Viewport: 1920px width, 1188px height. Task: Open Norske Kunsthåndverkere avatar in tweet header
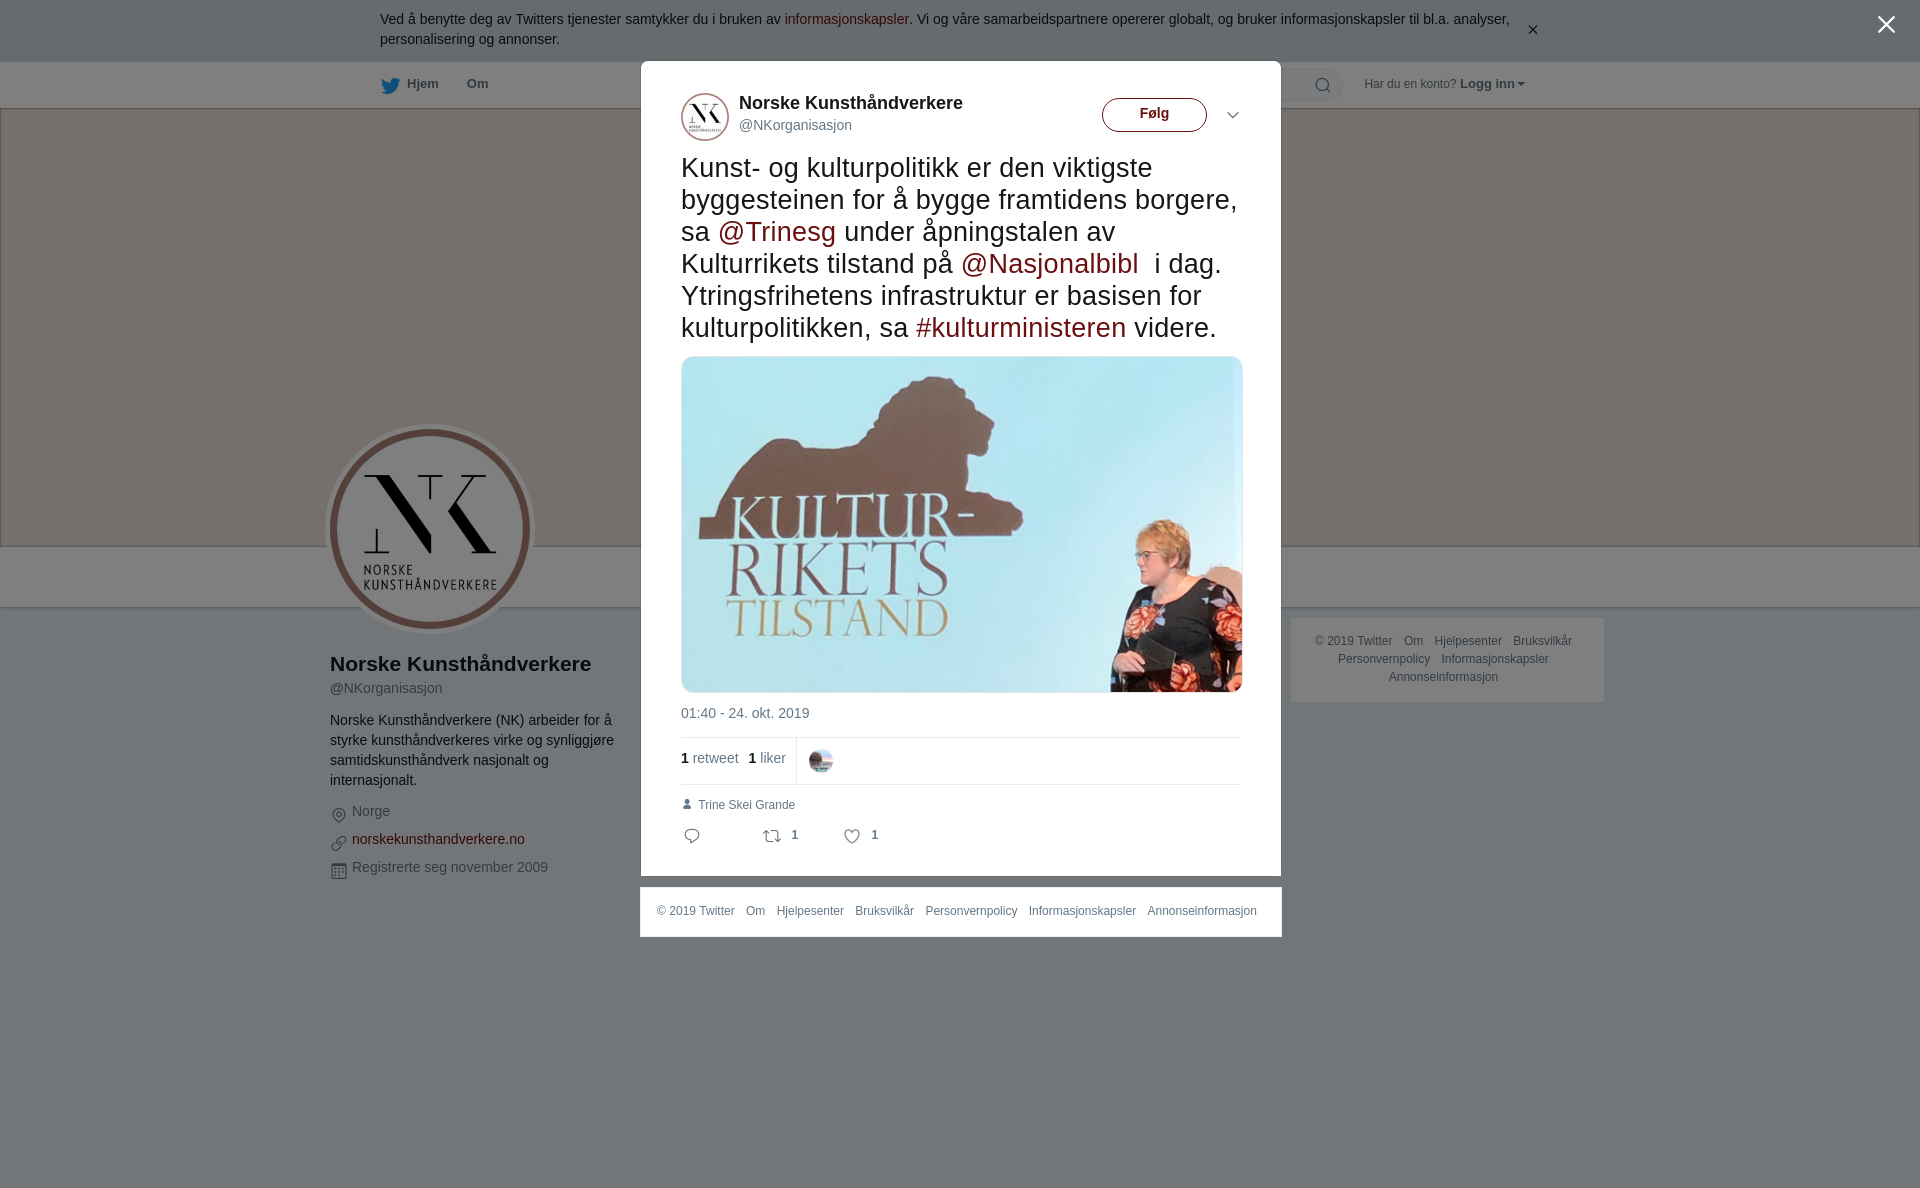pyautogui.click(x=705, y=117)
